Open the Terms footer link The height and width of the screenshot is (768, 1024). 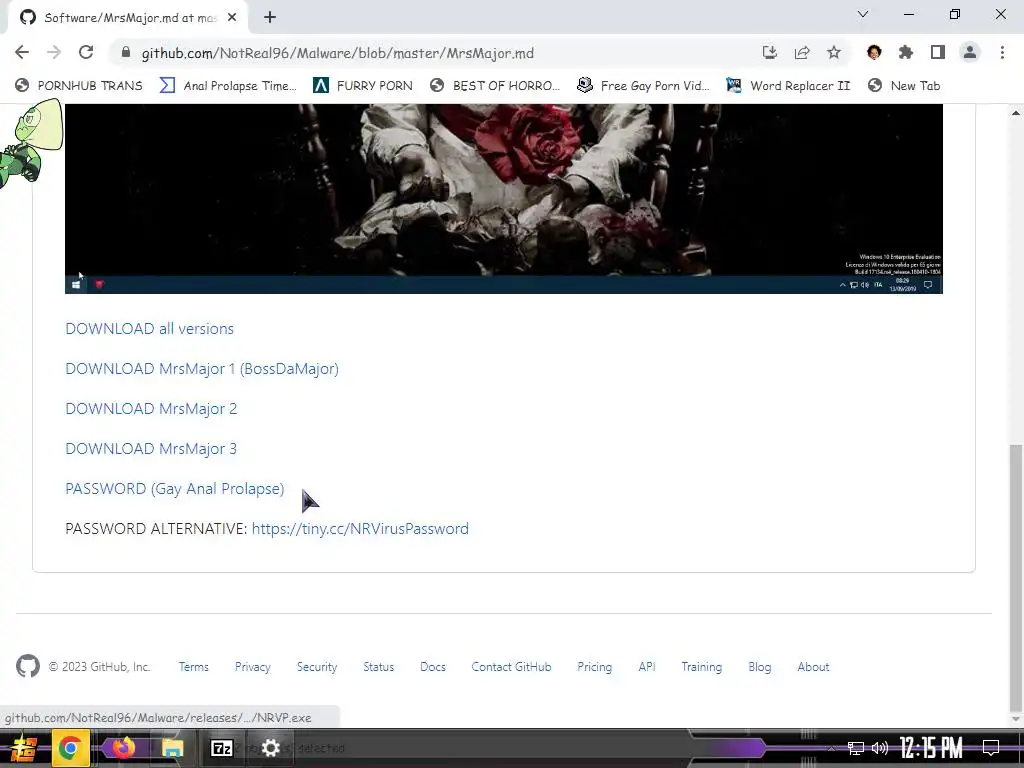point(194,667)
